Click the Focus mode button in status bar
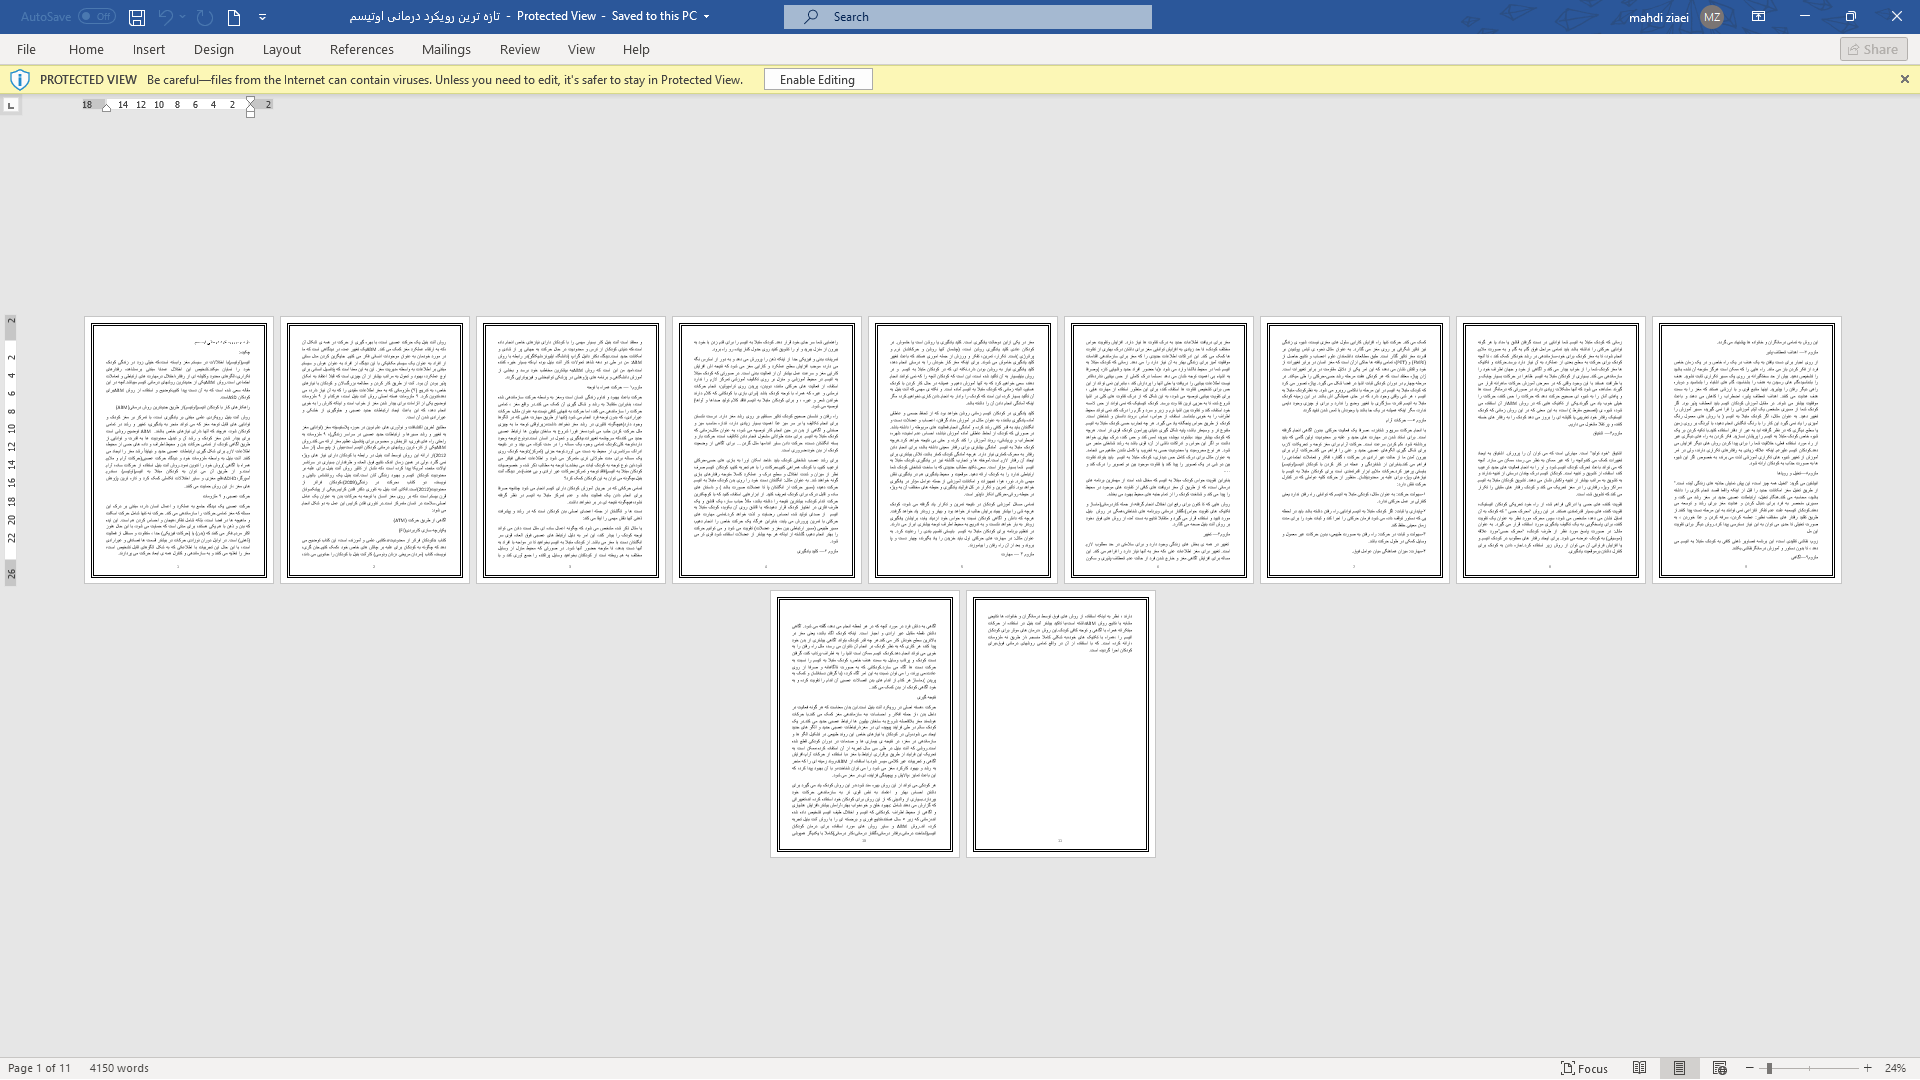The image size is (1920, 1080). 1581,1068
